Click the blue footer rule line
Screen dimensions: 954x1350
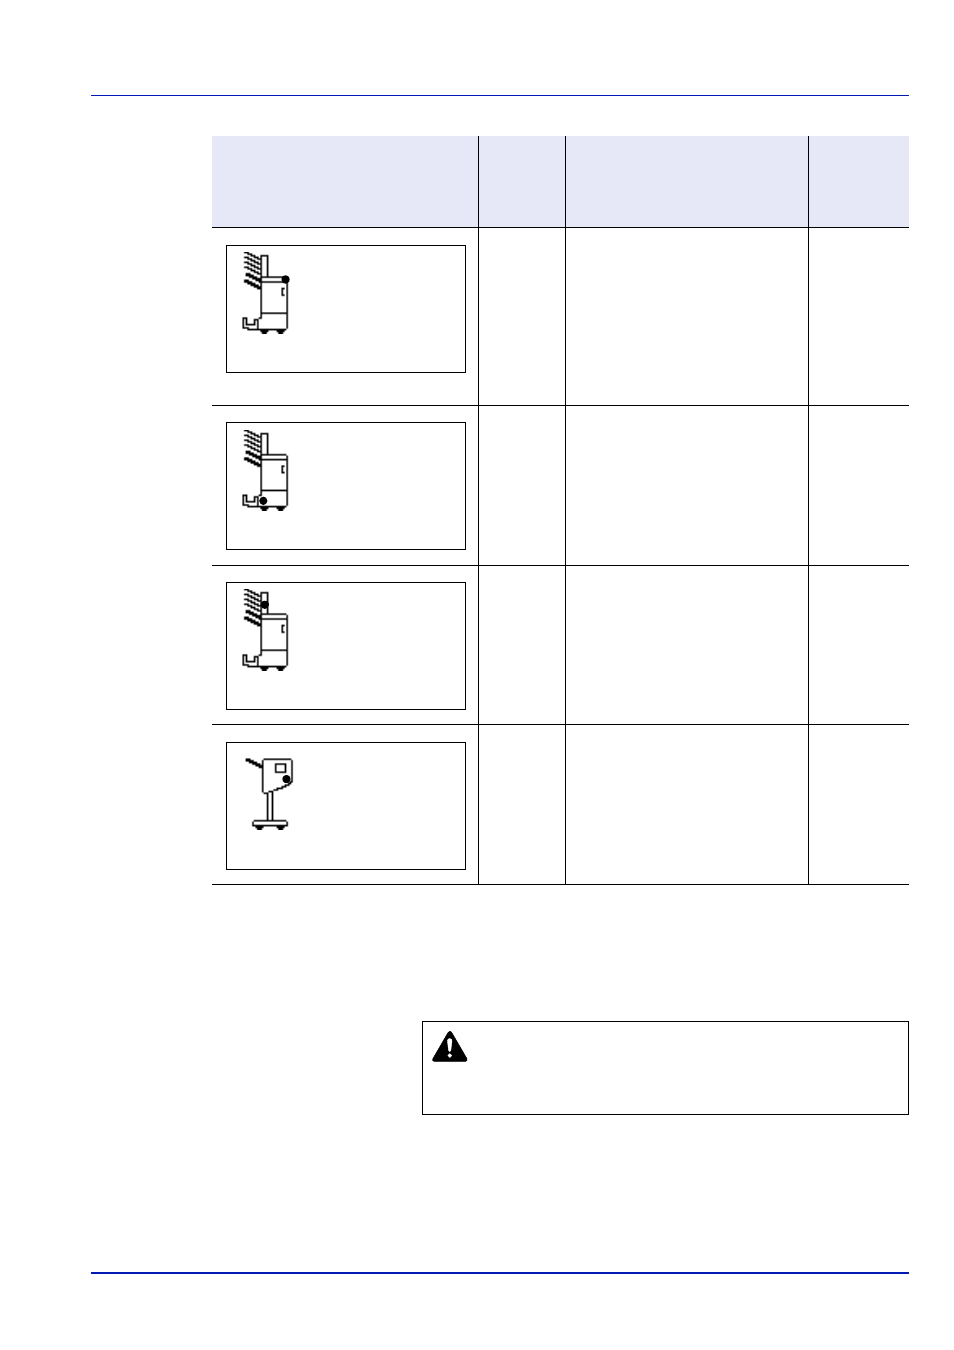tap(500, 1273)
